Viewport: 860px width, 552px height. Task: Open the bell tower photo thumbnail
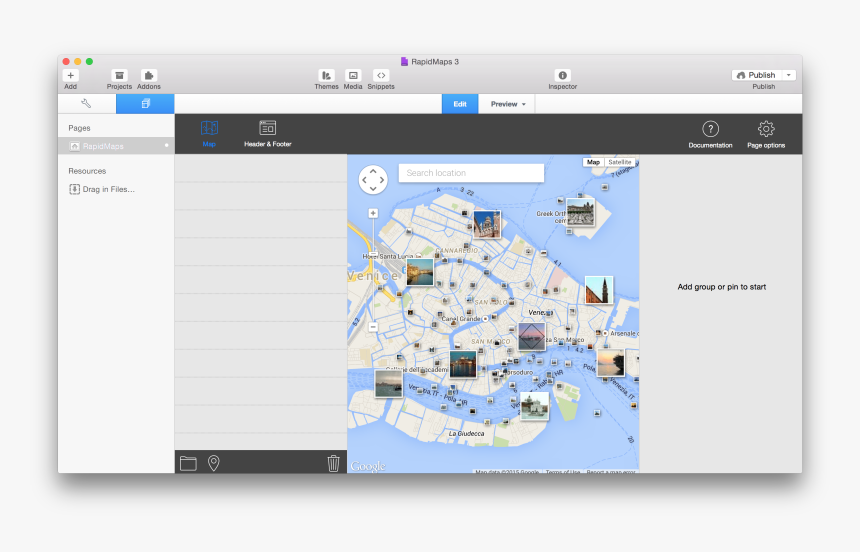599,290
